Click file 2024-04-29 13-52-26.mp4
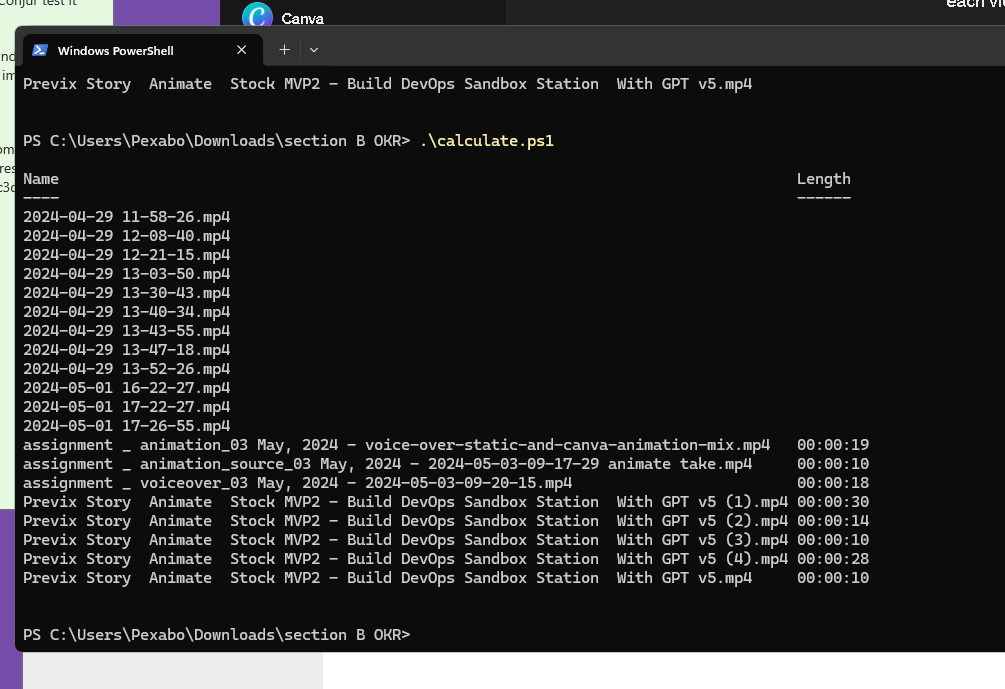 [126, 369]
